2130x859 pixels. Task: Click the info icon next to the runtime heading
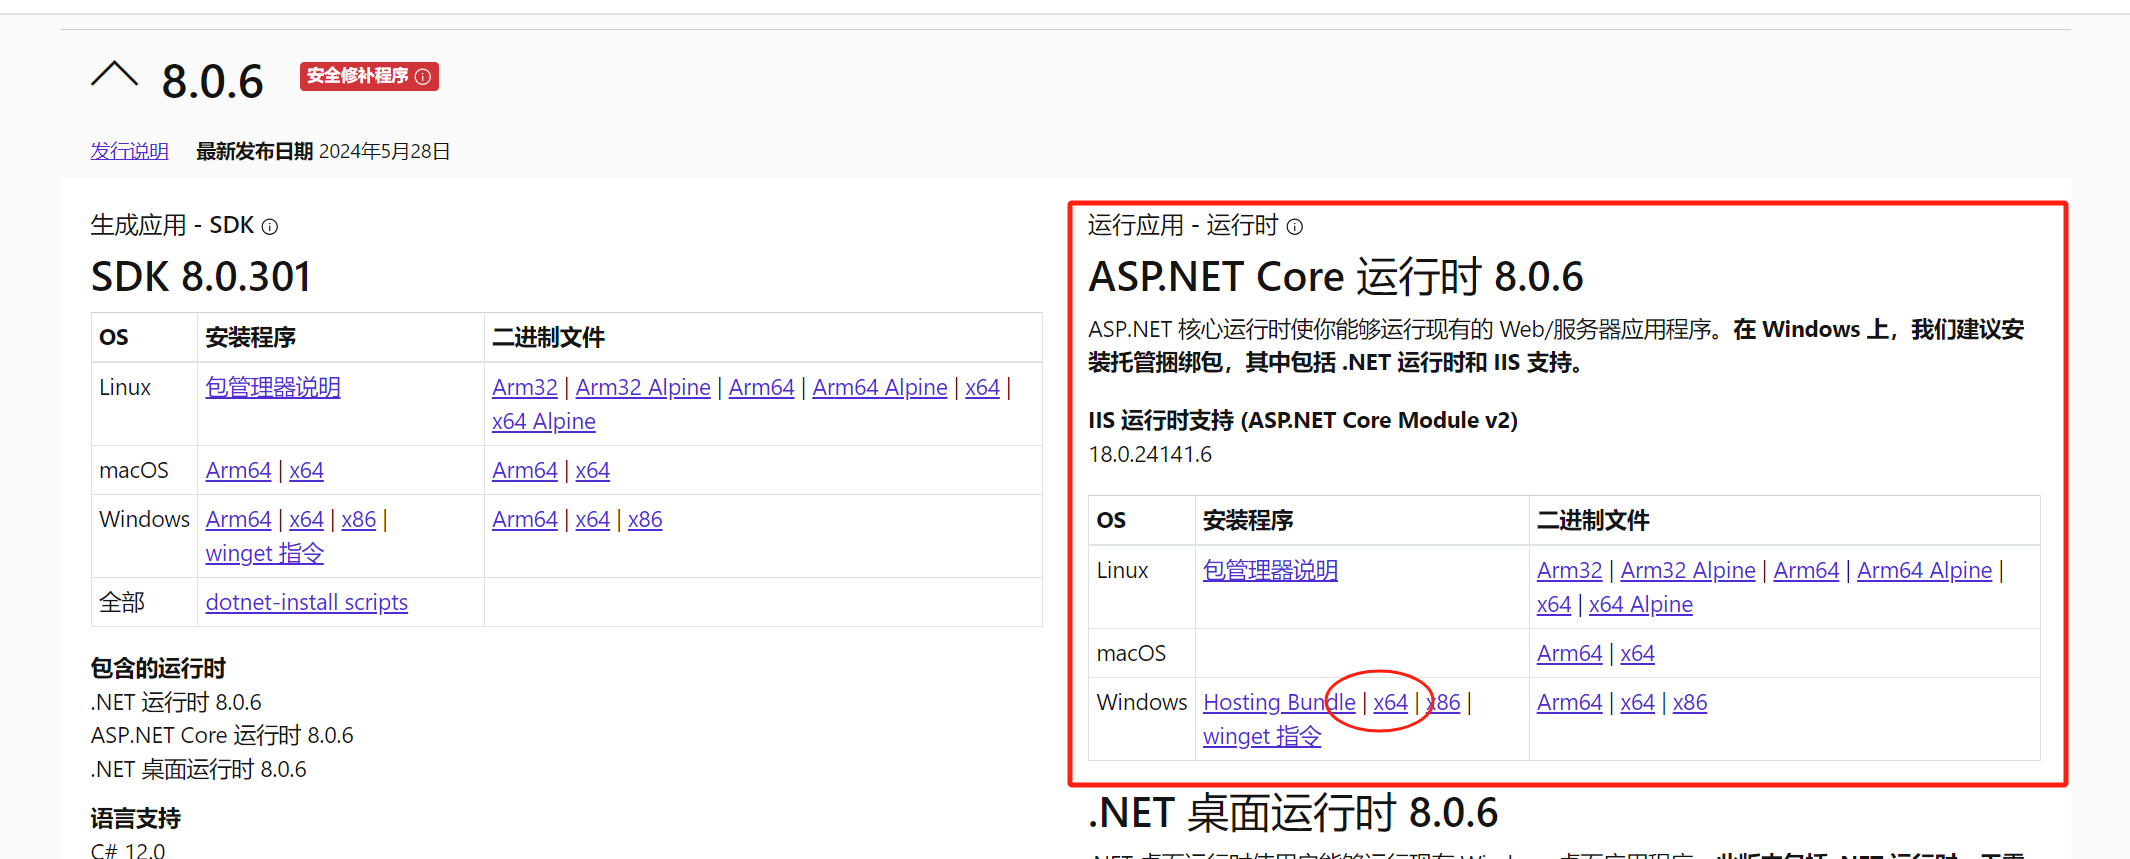tap(1294, 226)
